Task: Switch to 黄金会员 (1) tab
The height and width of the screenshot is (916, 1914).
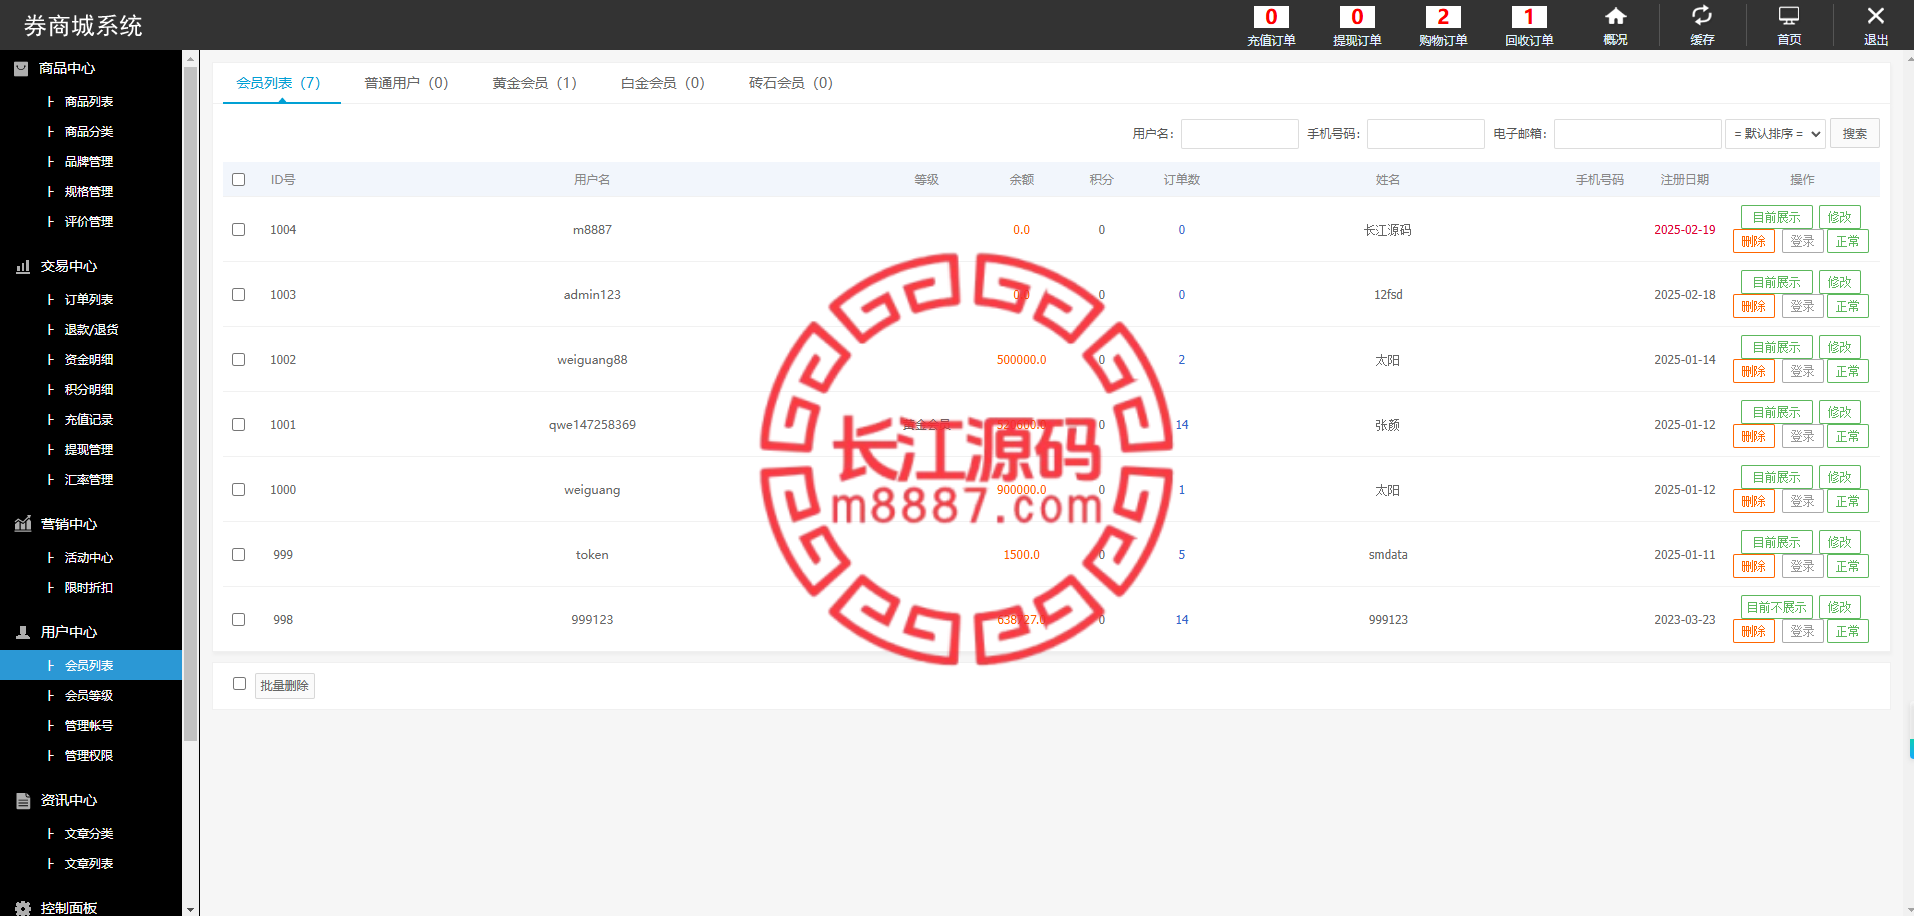Action: click(534, 83)
